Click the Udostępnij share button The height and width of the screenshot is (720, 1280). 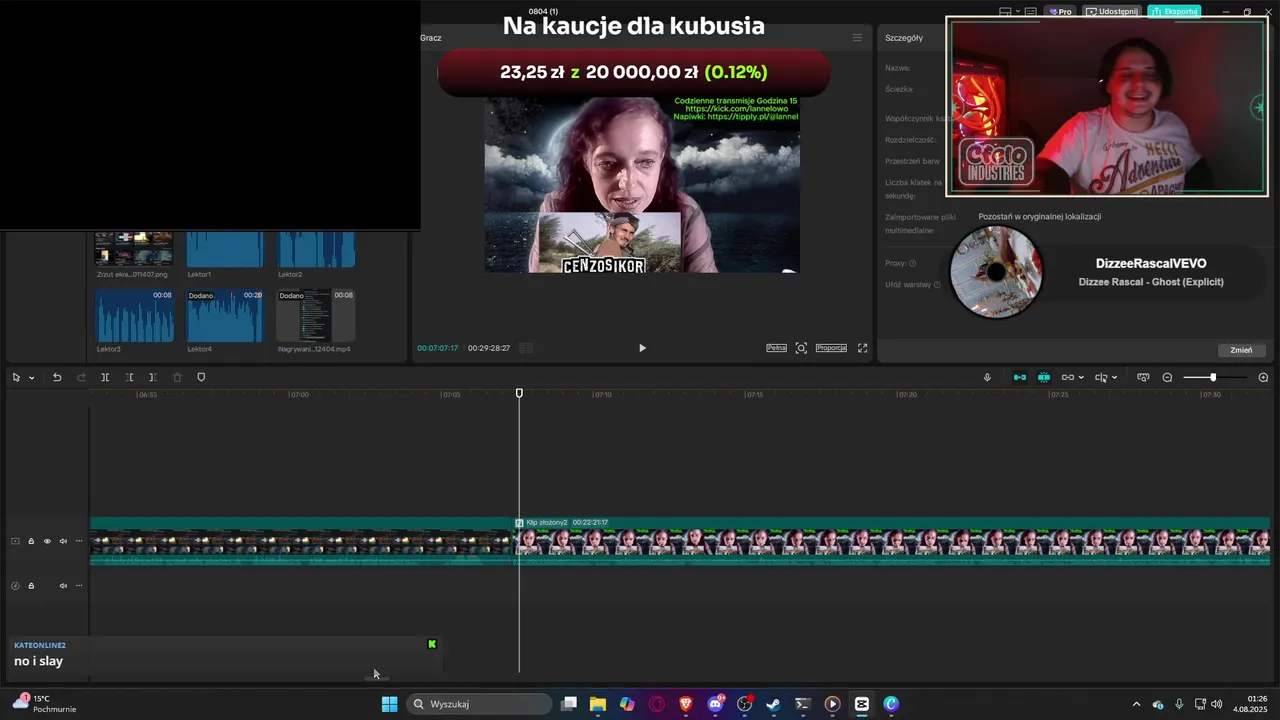1112,12
